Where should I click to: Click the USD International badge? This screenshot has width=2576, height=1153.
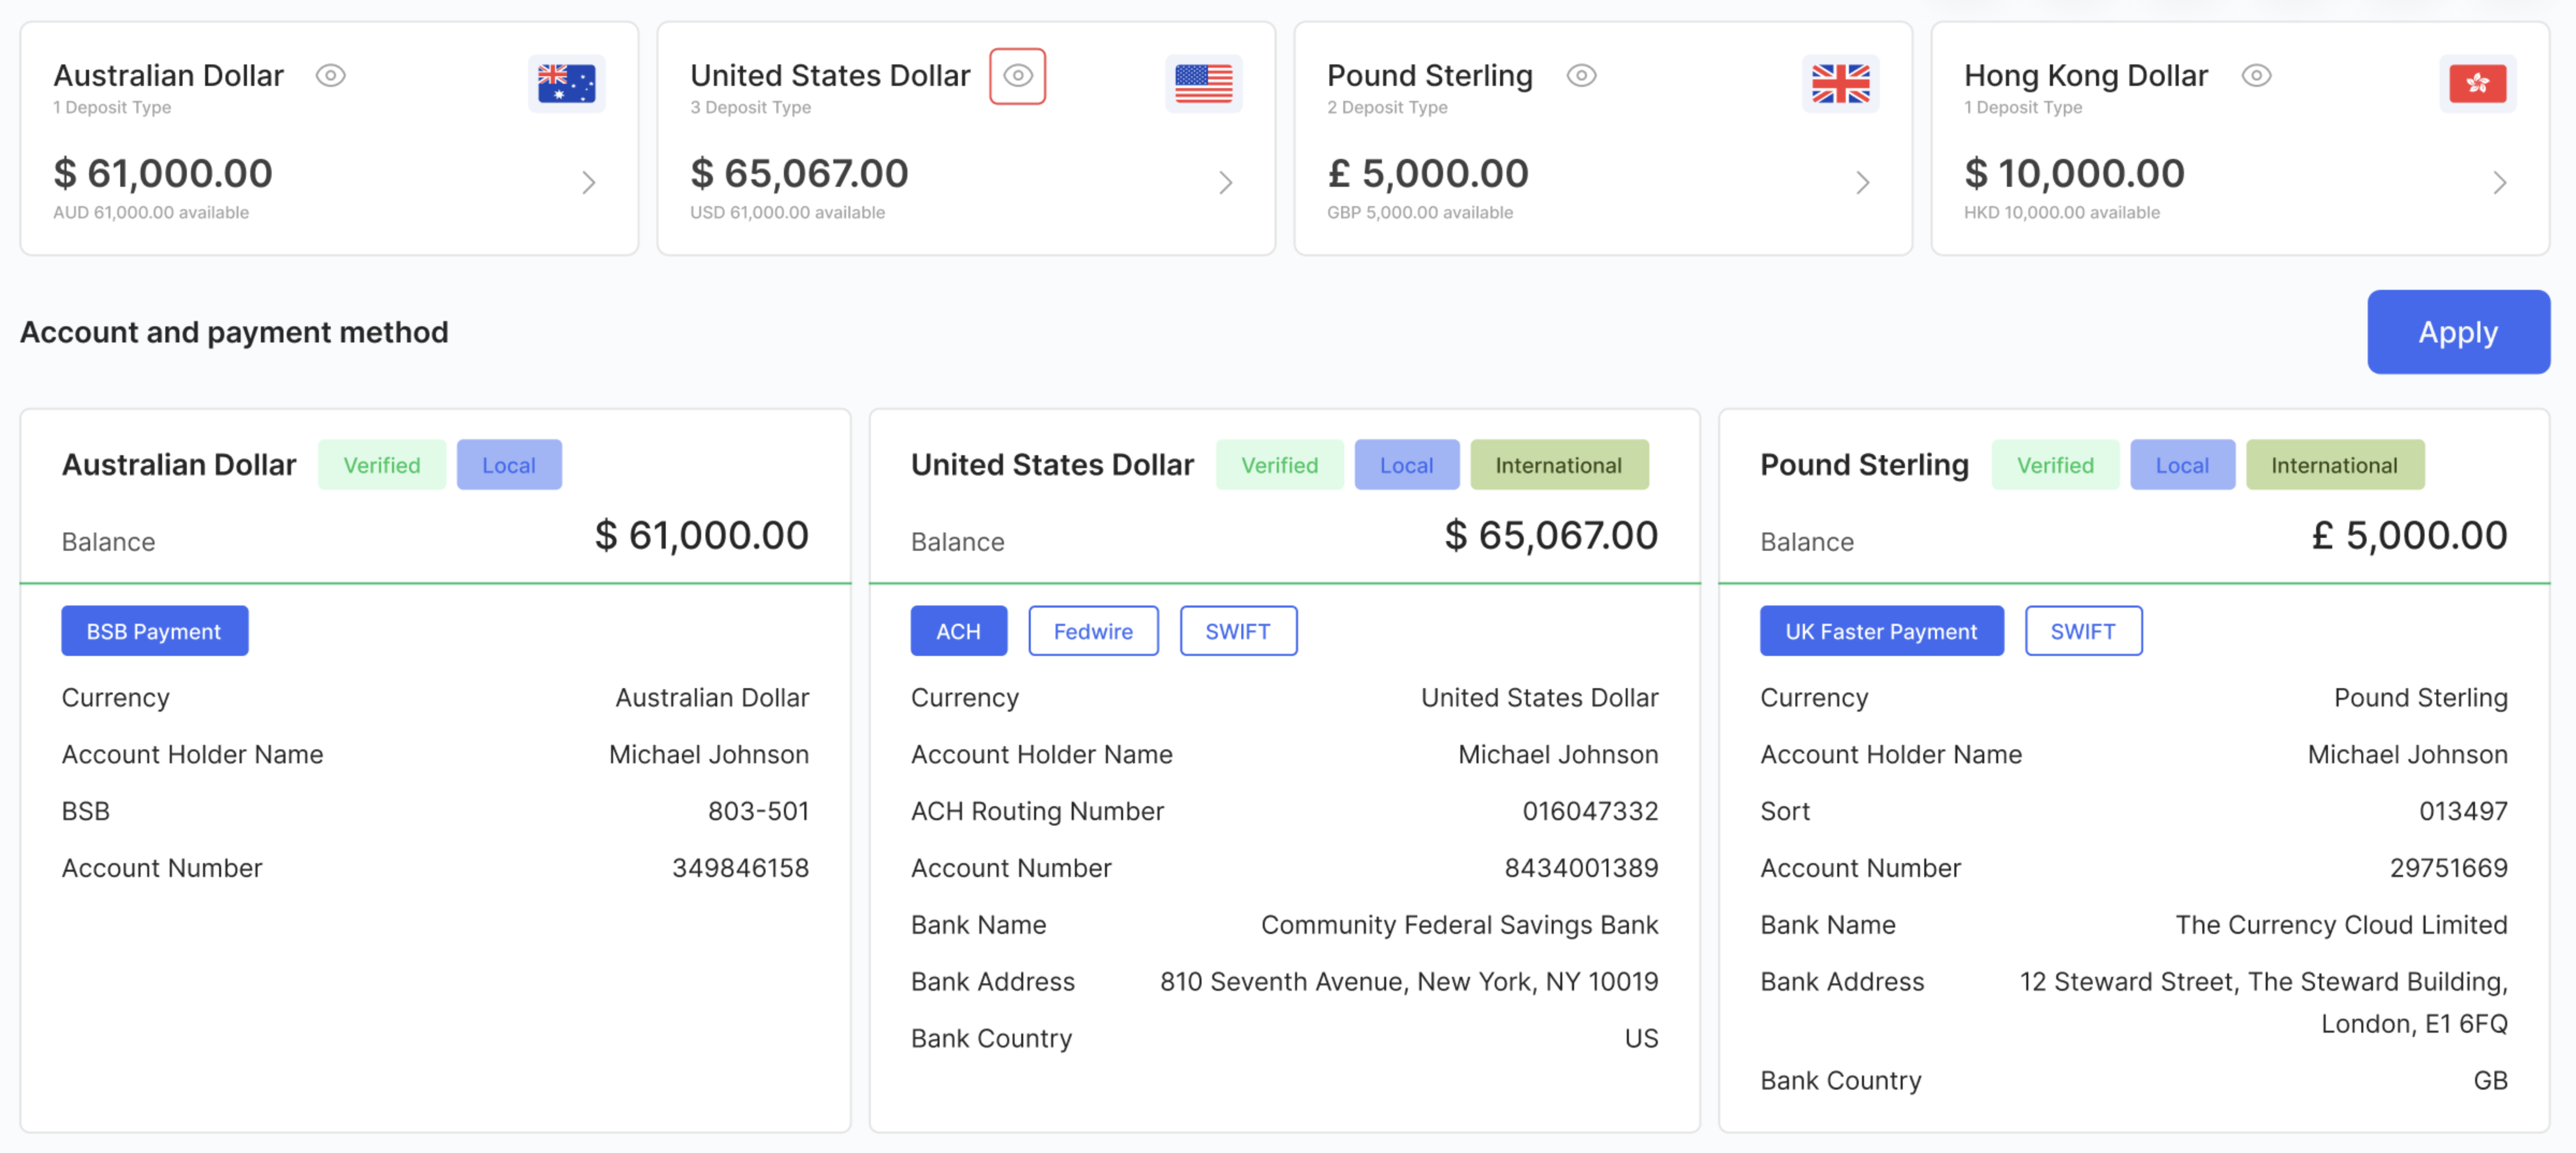tap(1558, 465)
